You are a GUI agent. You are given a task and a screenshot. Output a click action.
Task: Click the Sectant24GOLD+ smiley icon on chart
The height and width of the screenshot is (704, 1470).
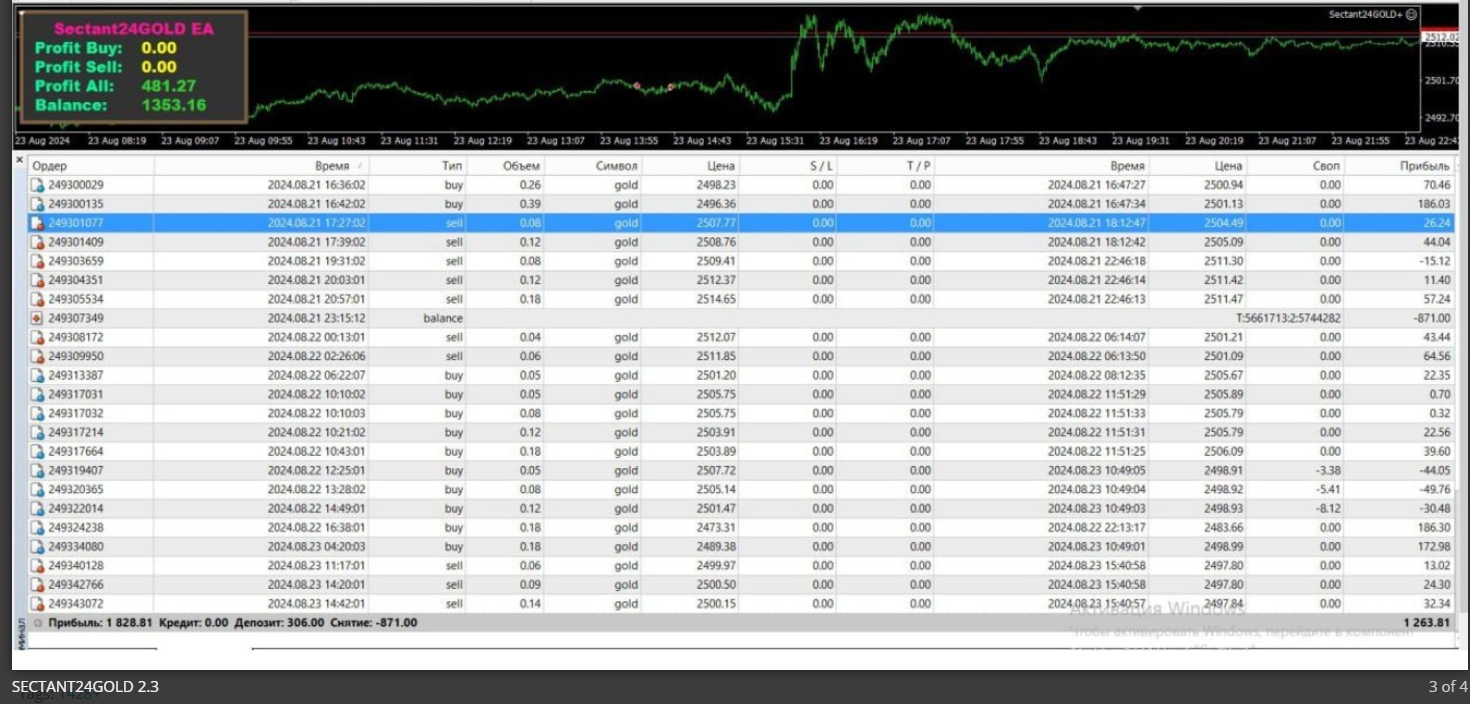click(x=1411, y=14)
